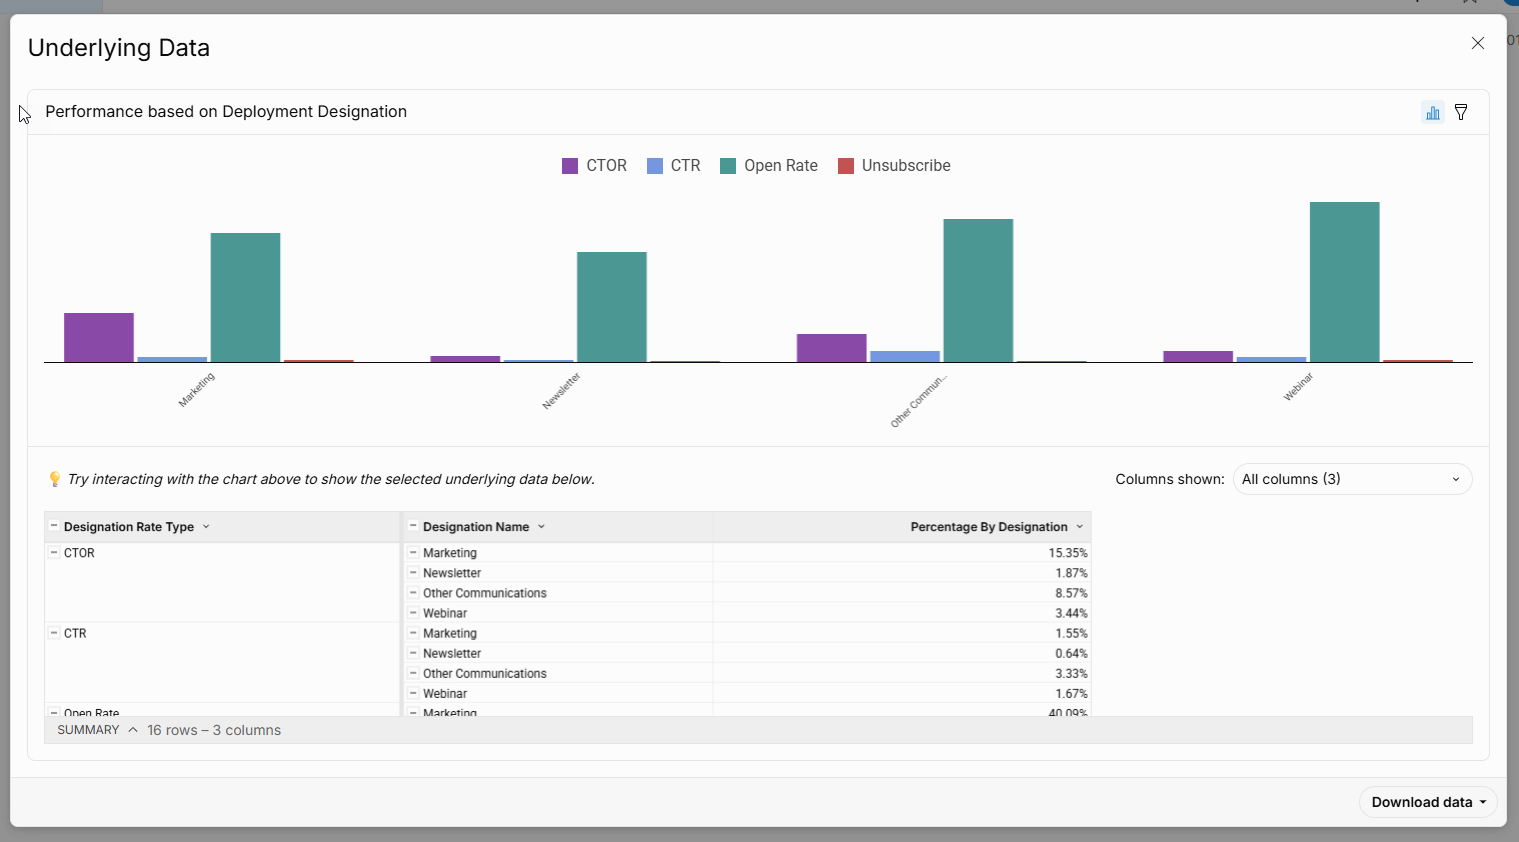Screen dimensions: 1519x842
Task: Click the Download data button
Action: 1427,802
